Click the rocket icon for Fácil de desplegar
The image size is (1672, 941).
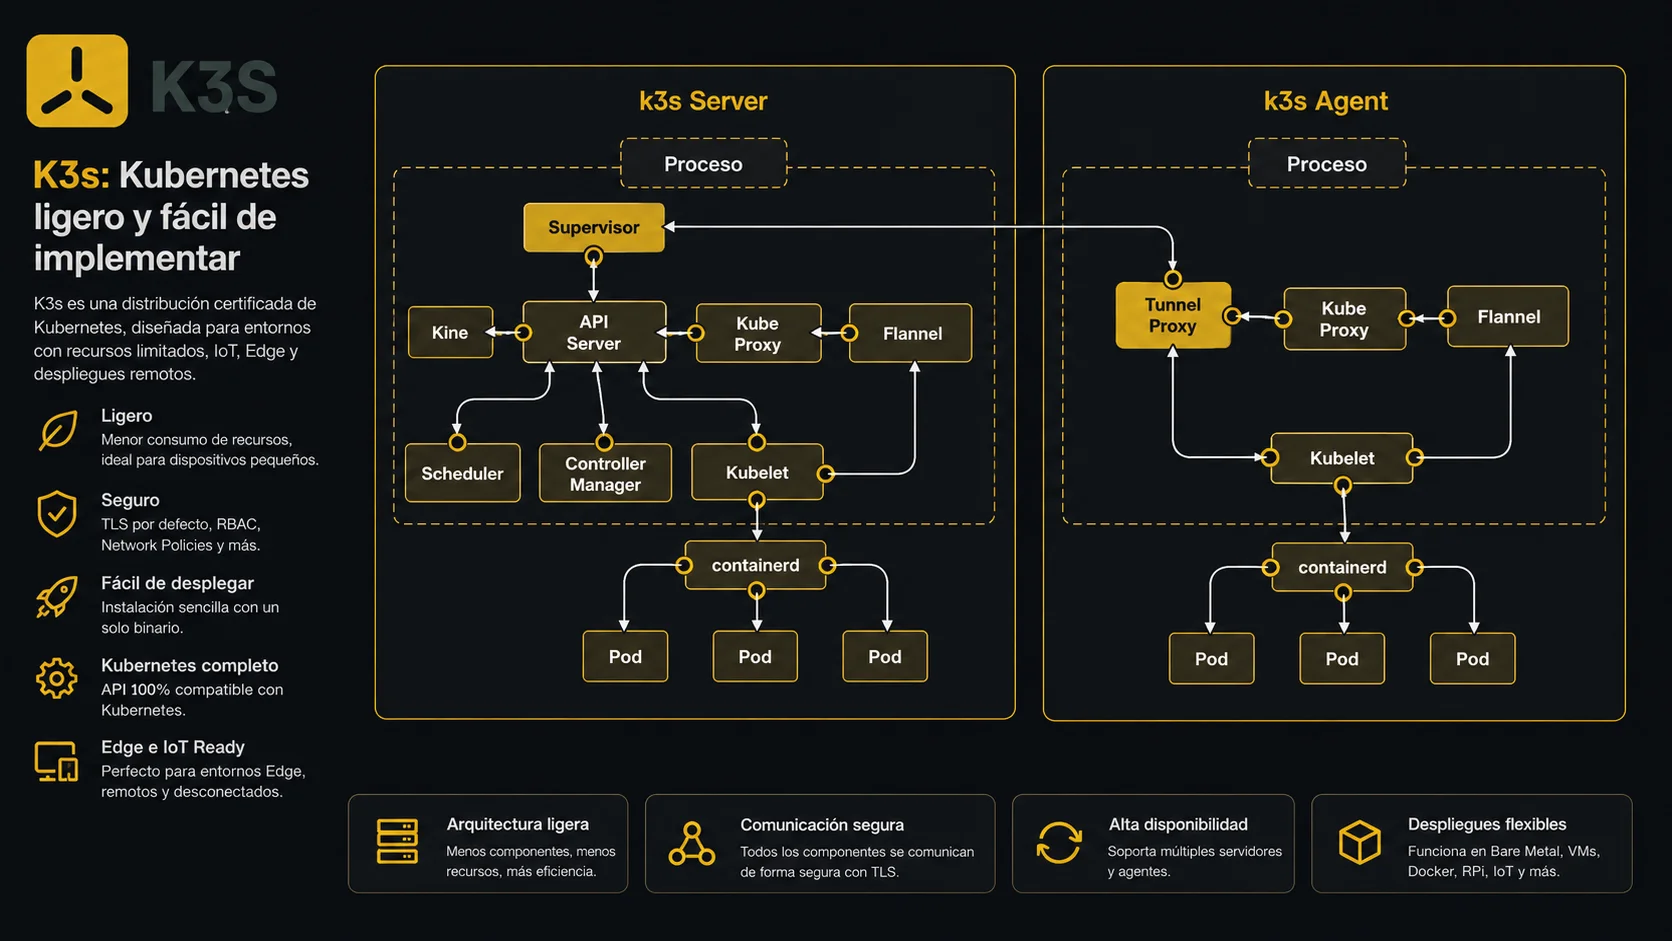57,597
